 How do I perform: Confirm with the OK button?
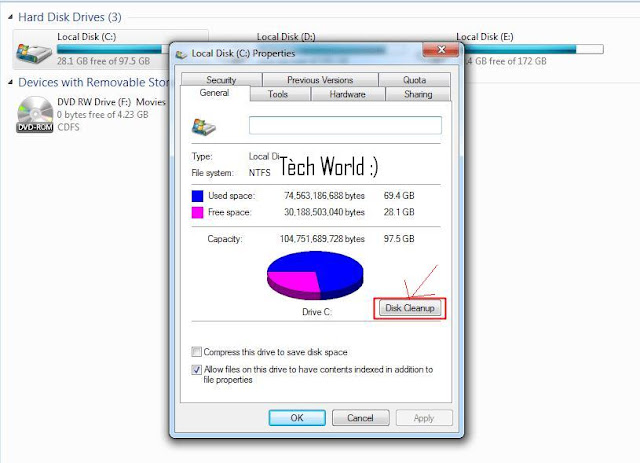(297, 418)
